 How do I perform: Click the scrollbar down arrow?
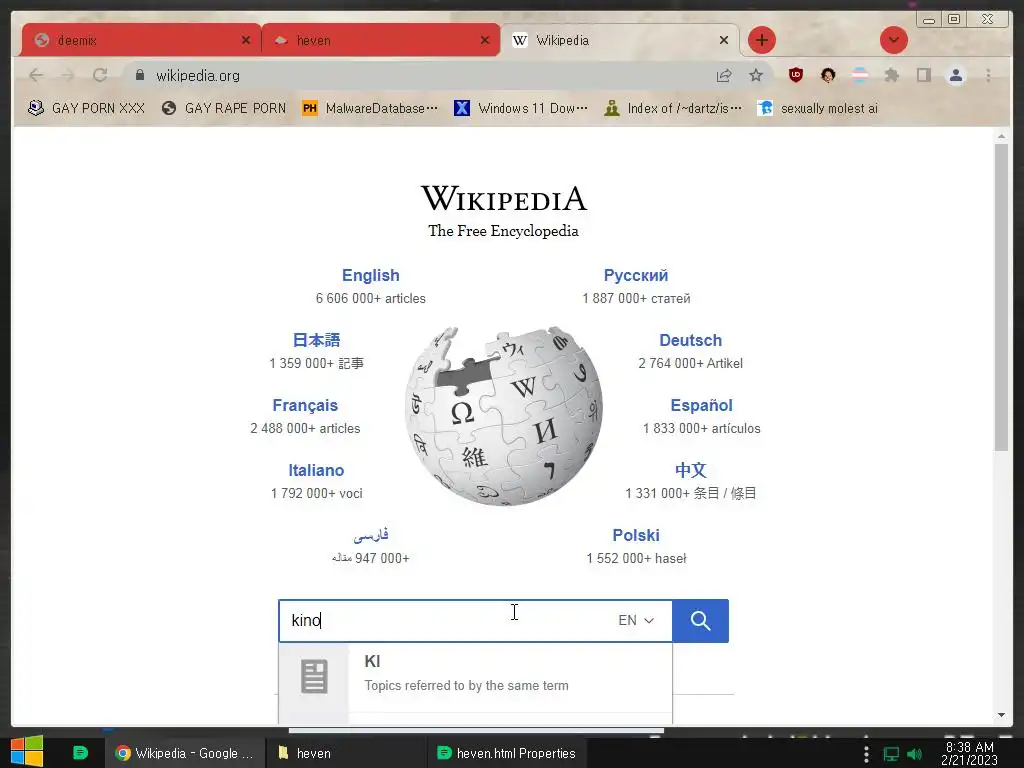[x=1001, y=715]
